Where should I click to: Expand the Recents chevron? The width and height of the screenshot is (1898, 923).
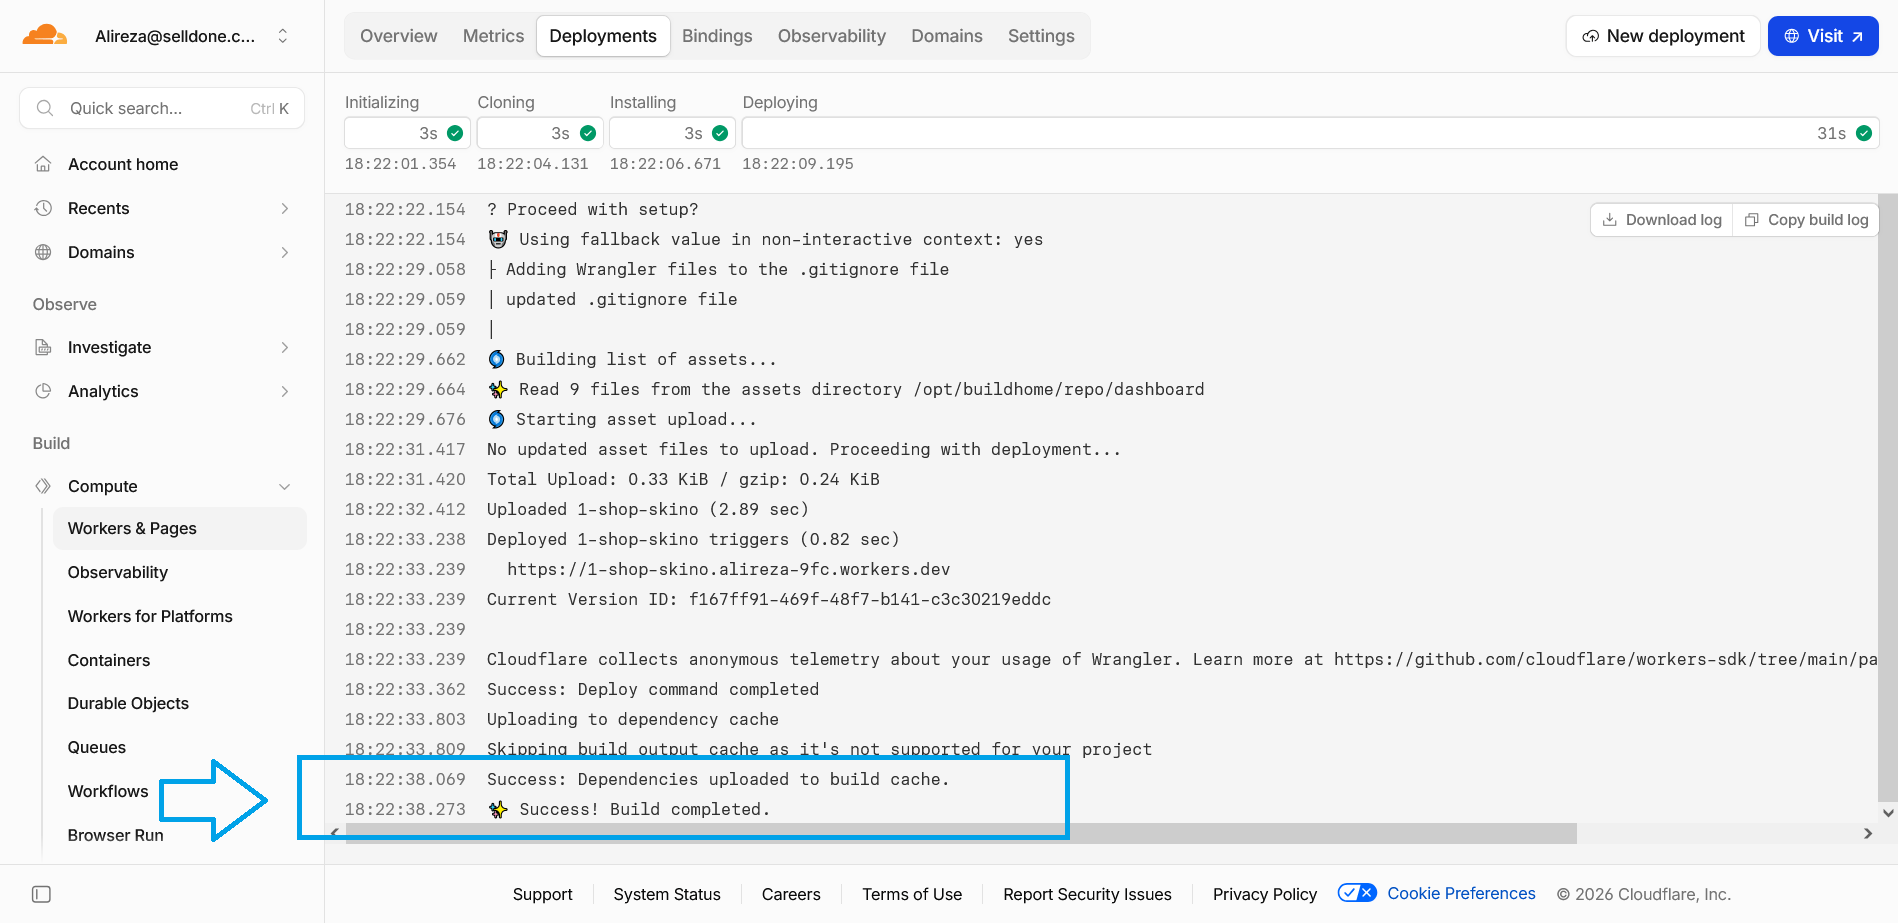(285, 208)
